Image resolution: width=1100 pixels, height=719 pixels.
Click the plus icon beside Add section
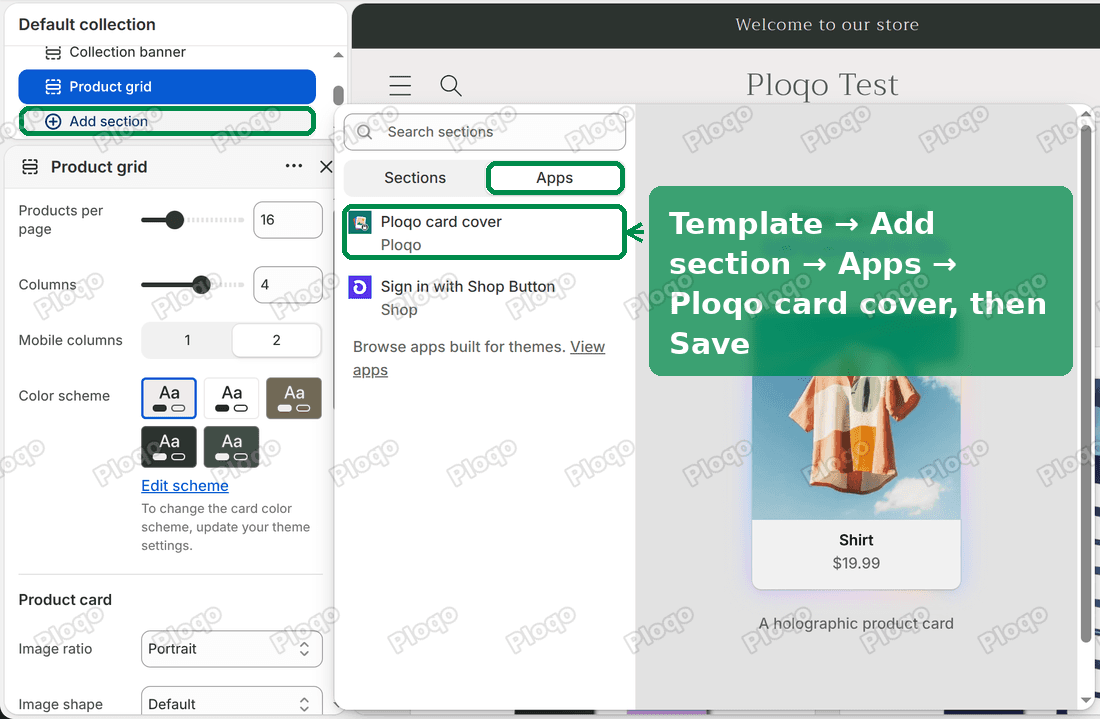tap(53, 121)
